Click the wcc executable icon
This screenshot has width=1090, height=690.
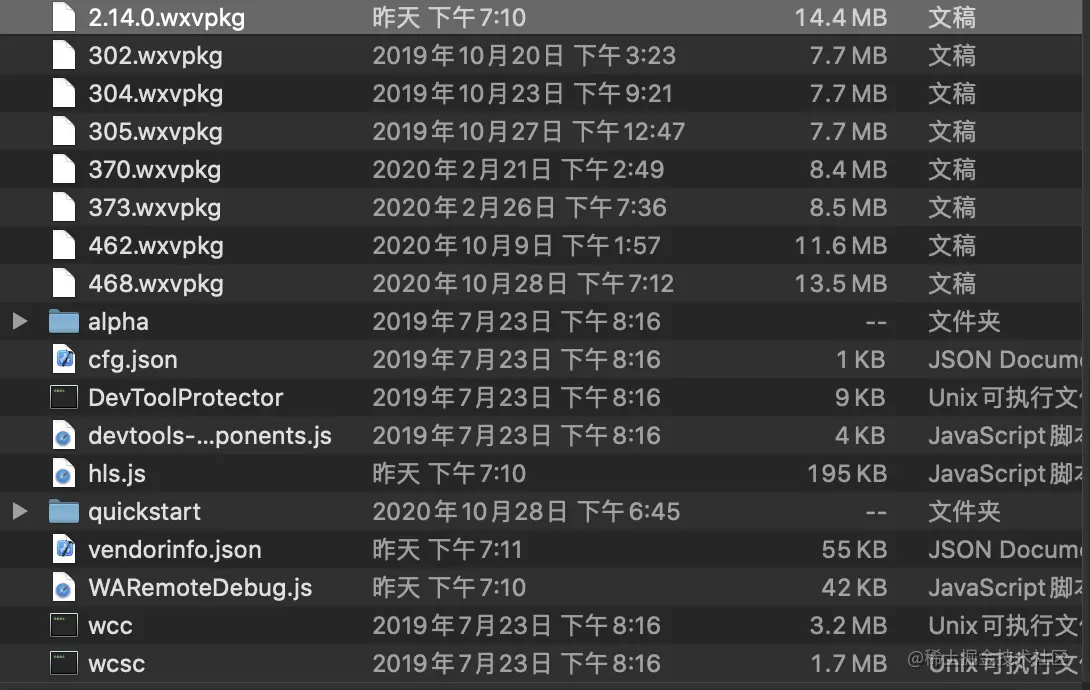(x=64, y=626)
